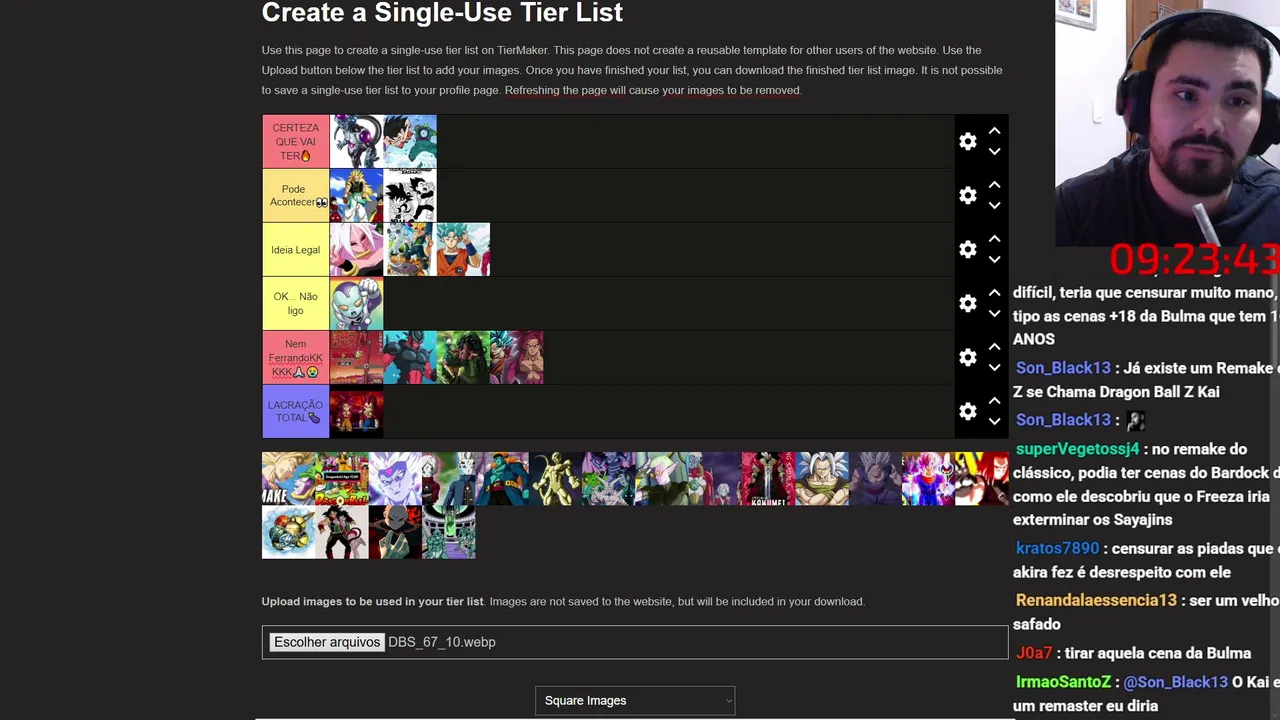The width and height of the screenshot is (1280, 720).
Task: Pick the unranked red sword KAKUMEI image
Action: tap(768, 479)
